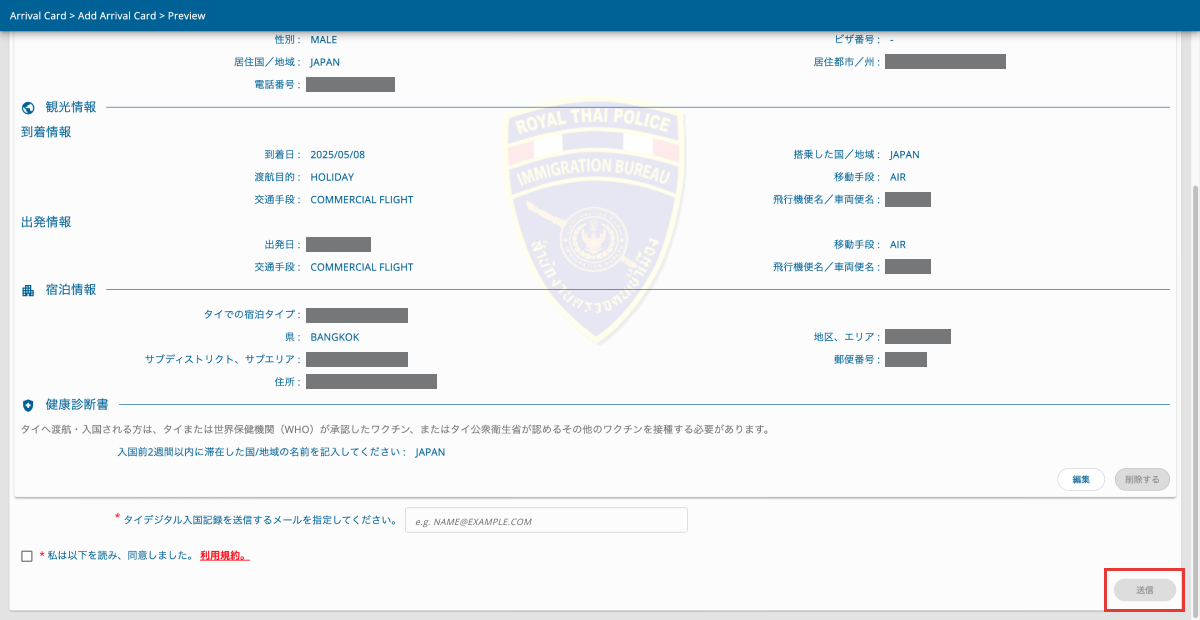Click the building icon beside 宿泊情報
The width and height of the screenshot is (1200, 620).
tap(27, 288)
